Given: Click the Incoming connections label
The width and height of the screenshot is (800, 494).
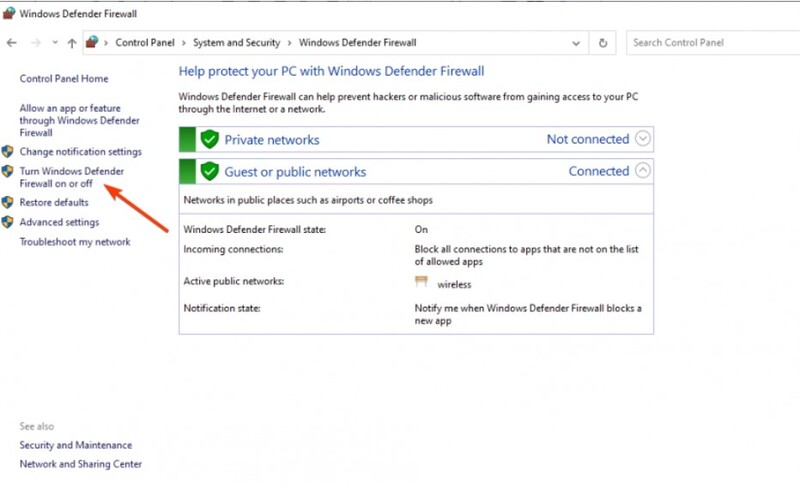Looking at the screenshot, I should tap(233, 249).
